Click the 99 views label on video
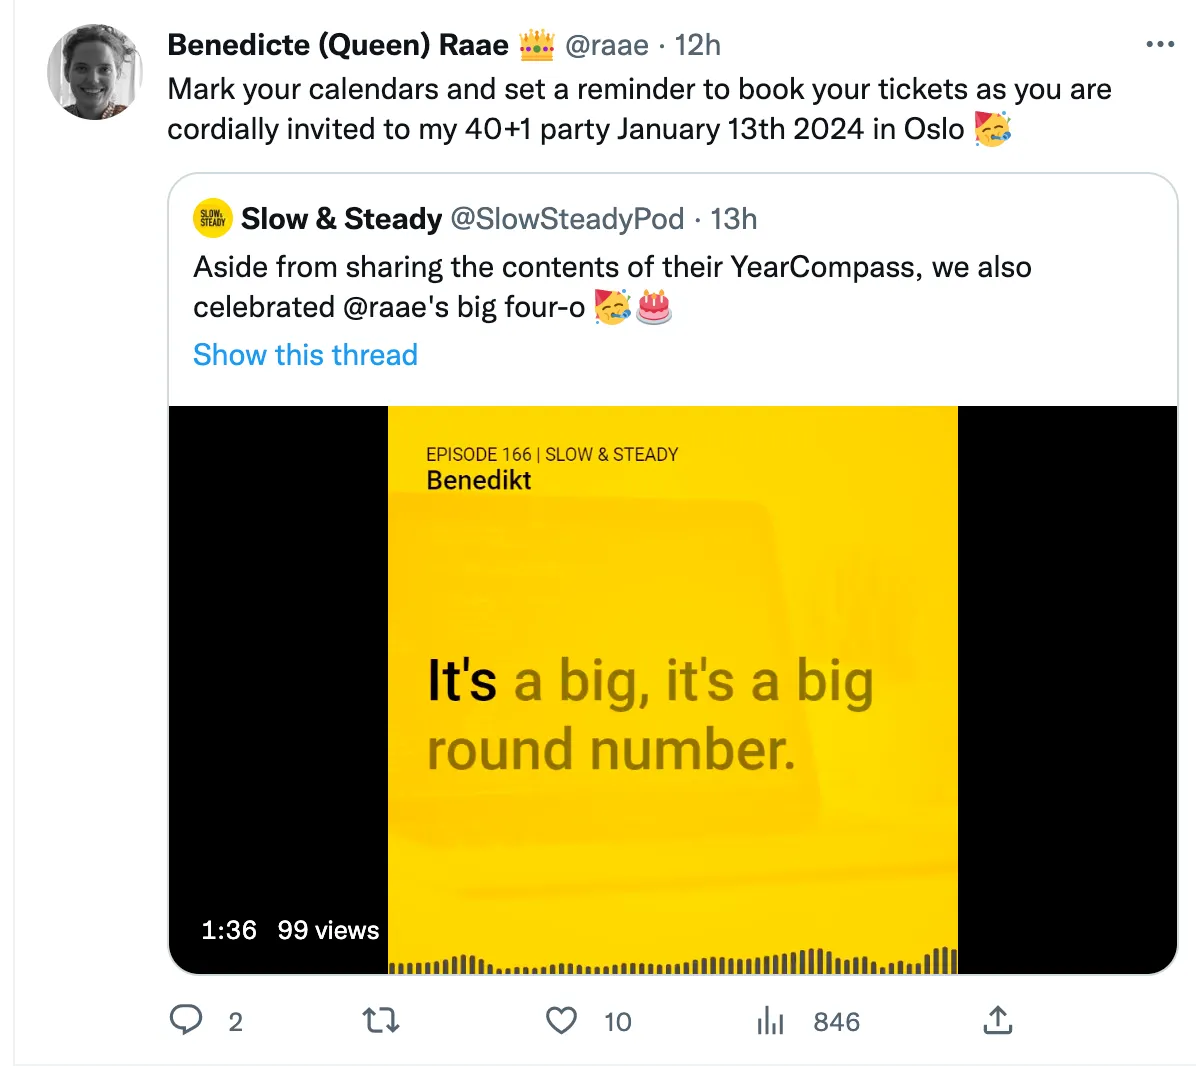 click(x=328, y=930)
